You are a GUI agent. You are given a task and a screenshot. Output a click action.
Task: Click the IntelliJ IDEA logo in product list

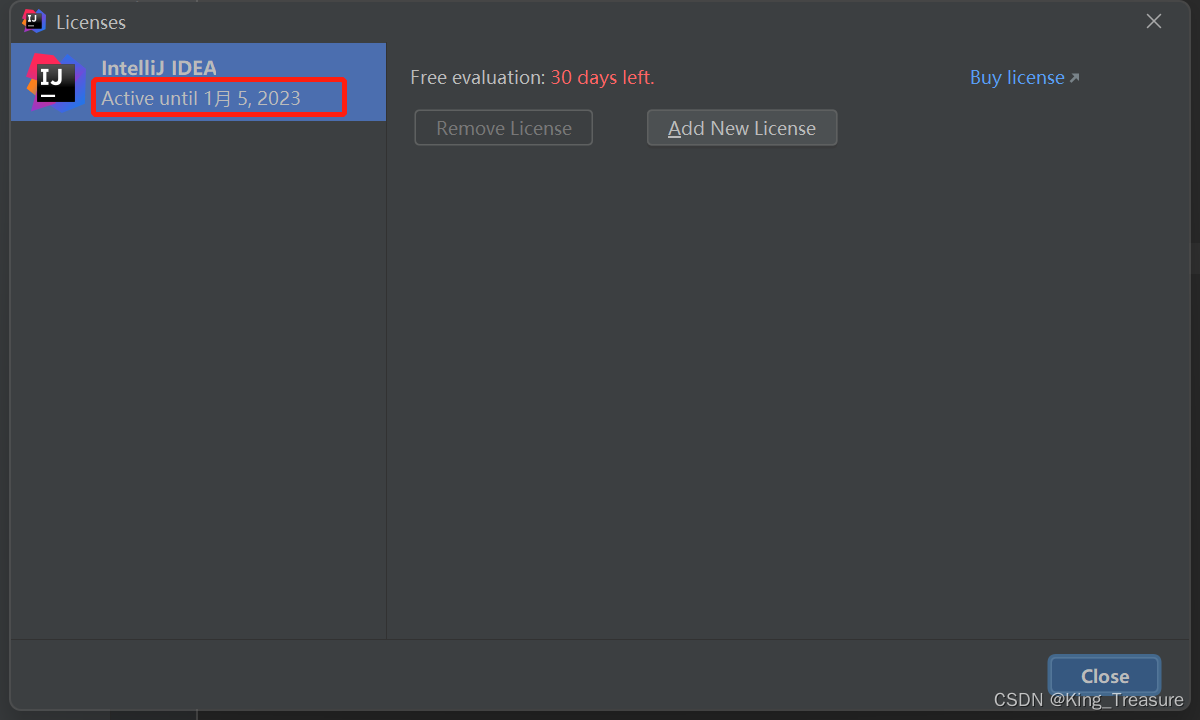click(x=52, y=82)
